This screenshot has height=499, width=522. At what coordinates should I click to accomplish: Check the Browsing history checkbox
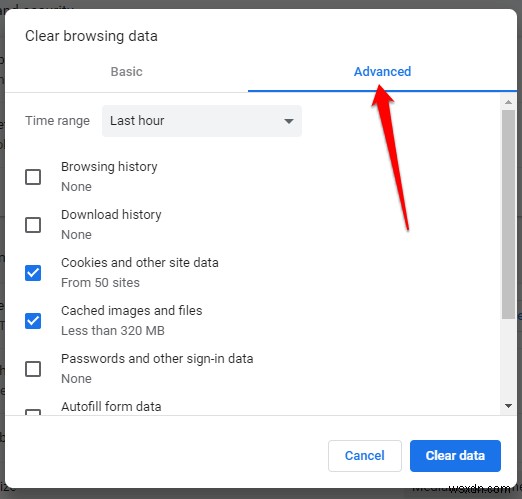click(33, 177)
